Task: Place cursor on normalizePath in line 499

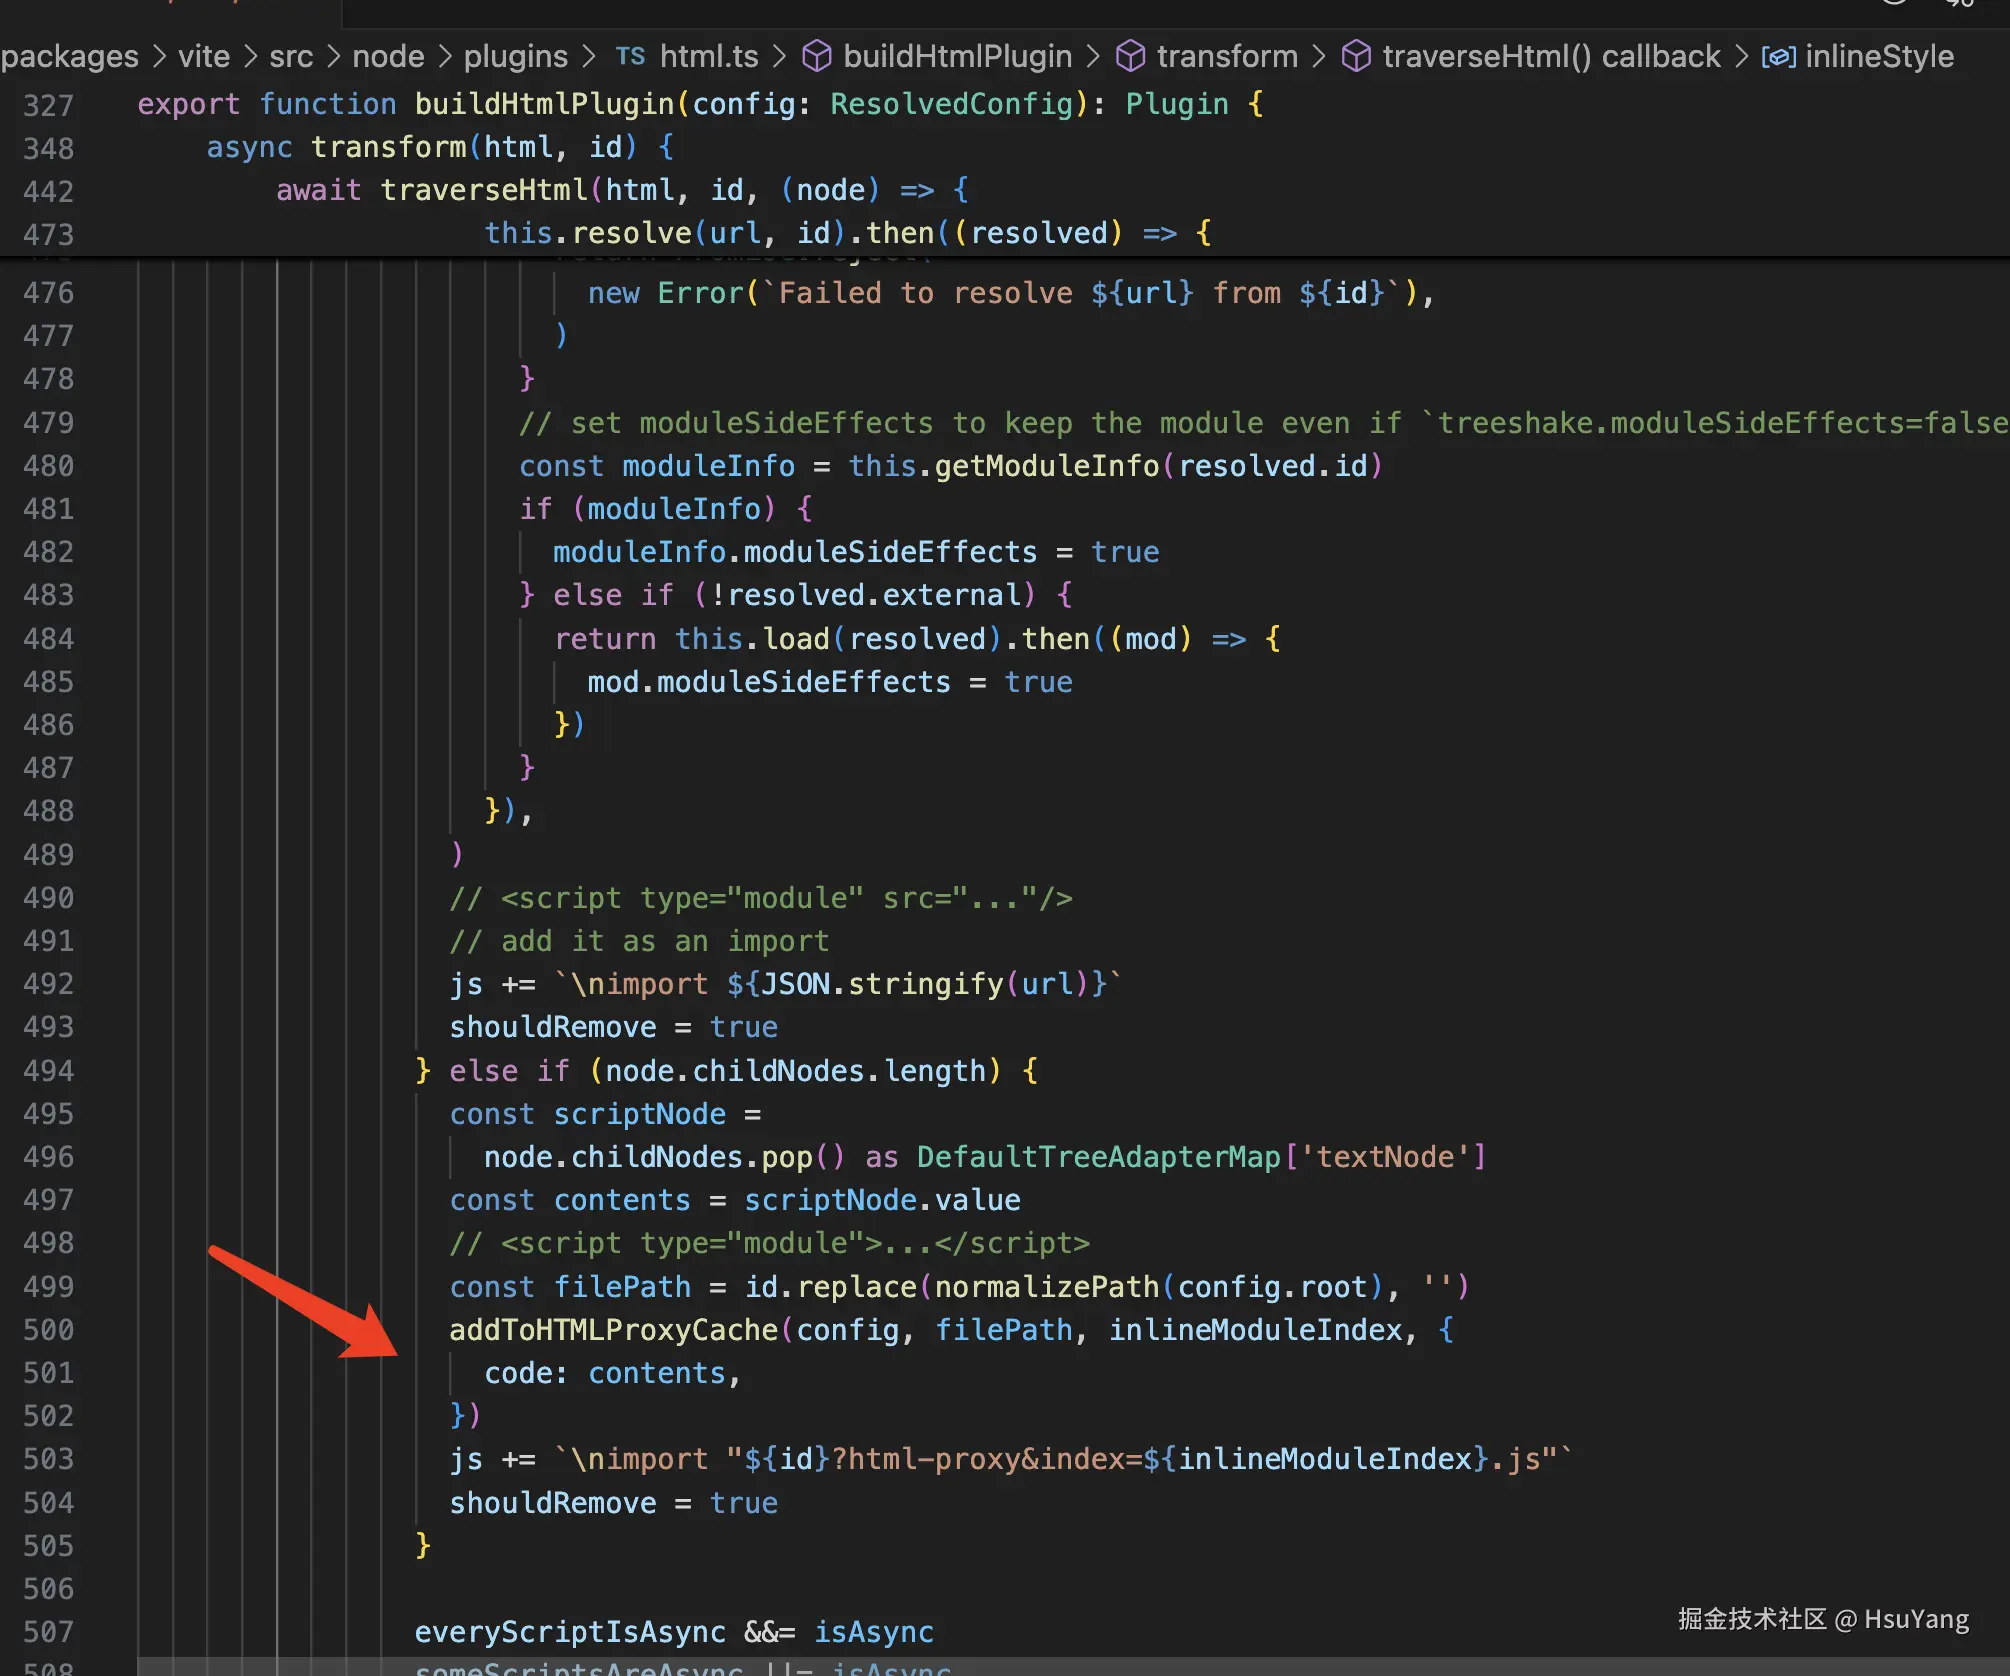Action: click(x=1047, y=1287)
